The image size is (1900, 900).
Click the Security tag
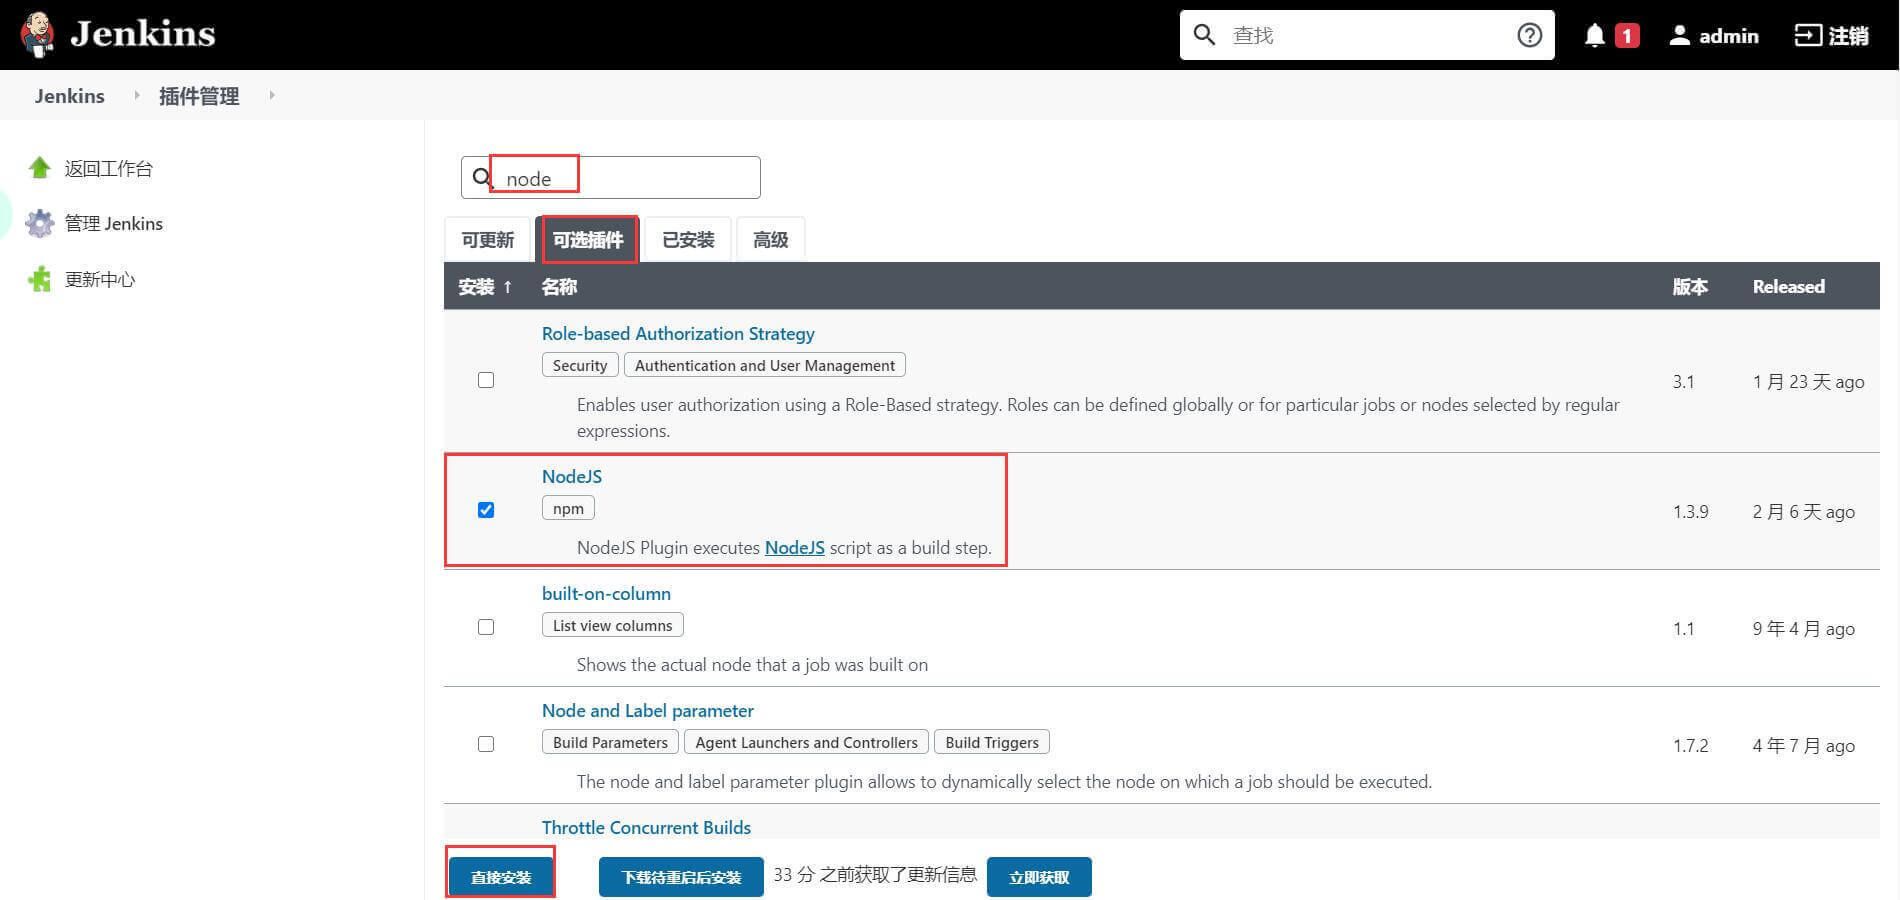[x=580, y=365]
